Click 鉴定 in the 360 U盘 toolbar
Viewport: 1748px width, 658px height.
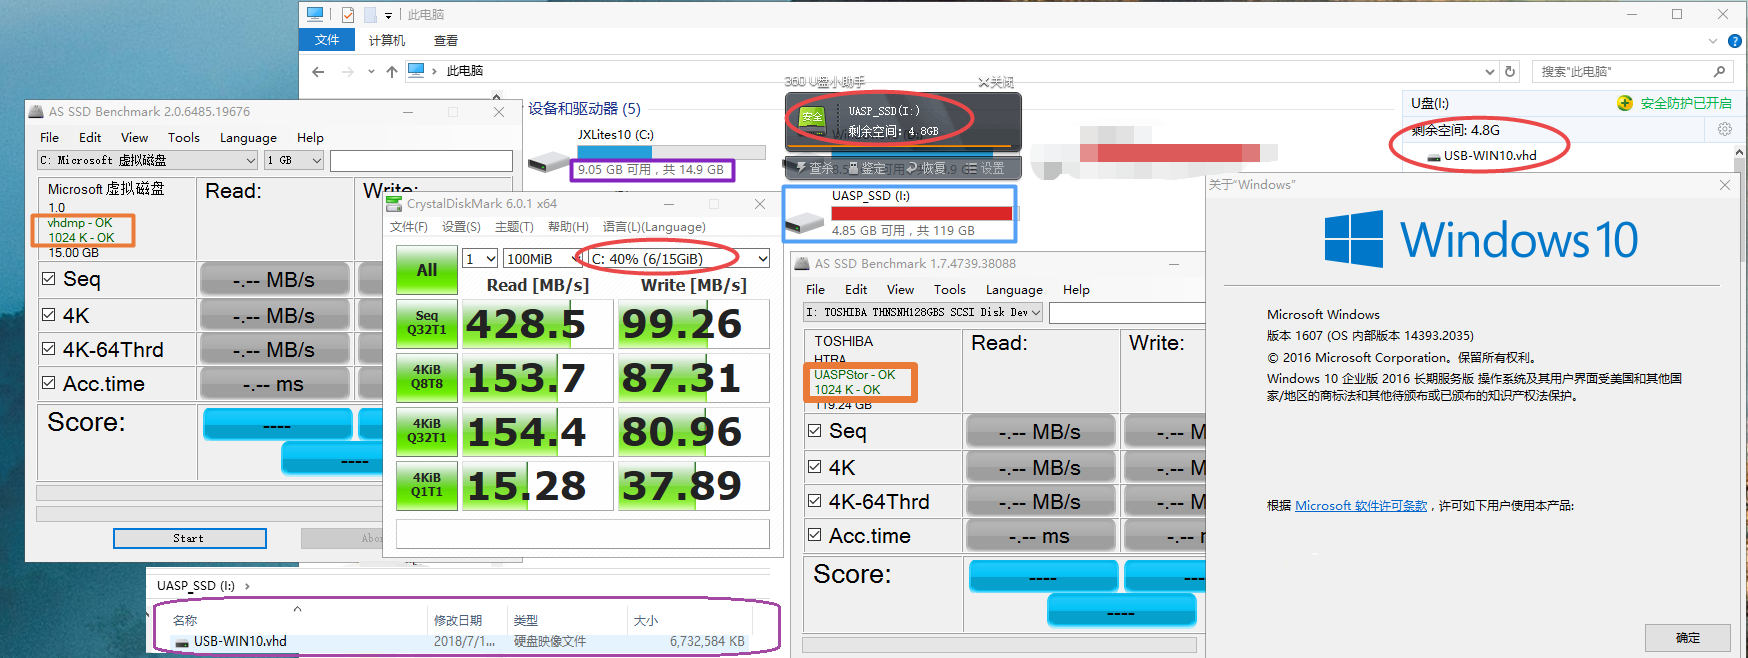click(x=866, y=168)
